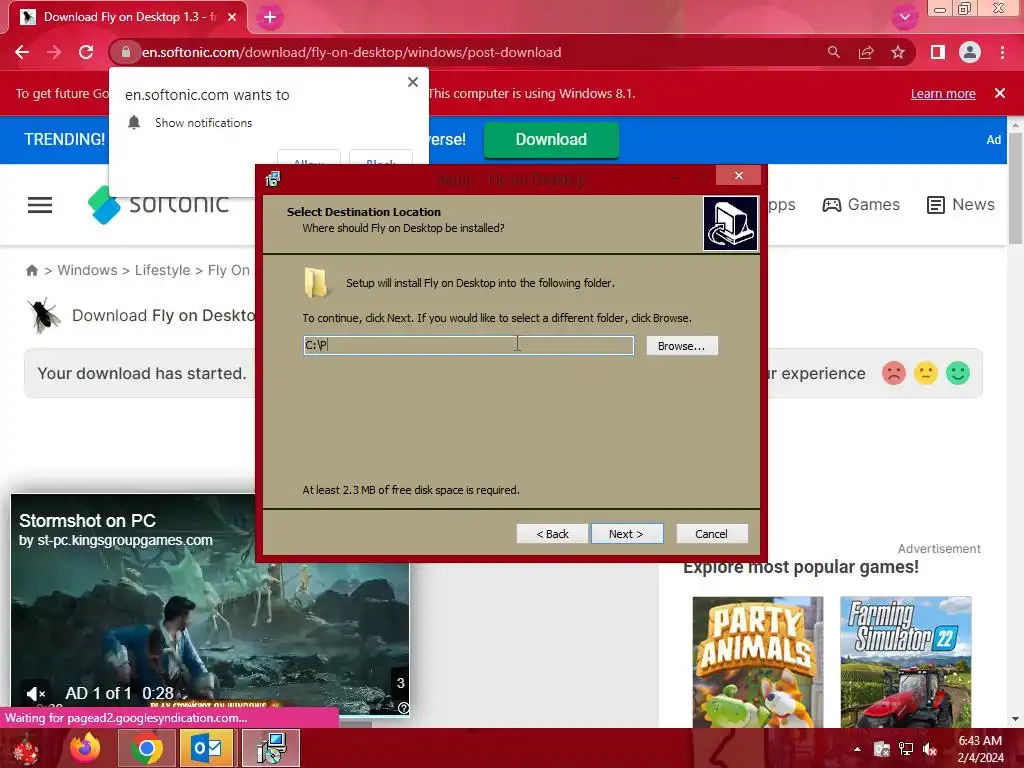The height and width of the screenshot is (768, 1024).
Task: Click the < Back button in setup
Action: point(552,534)
